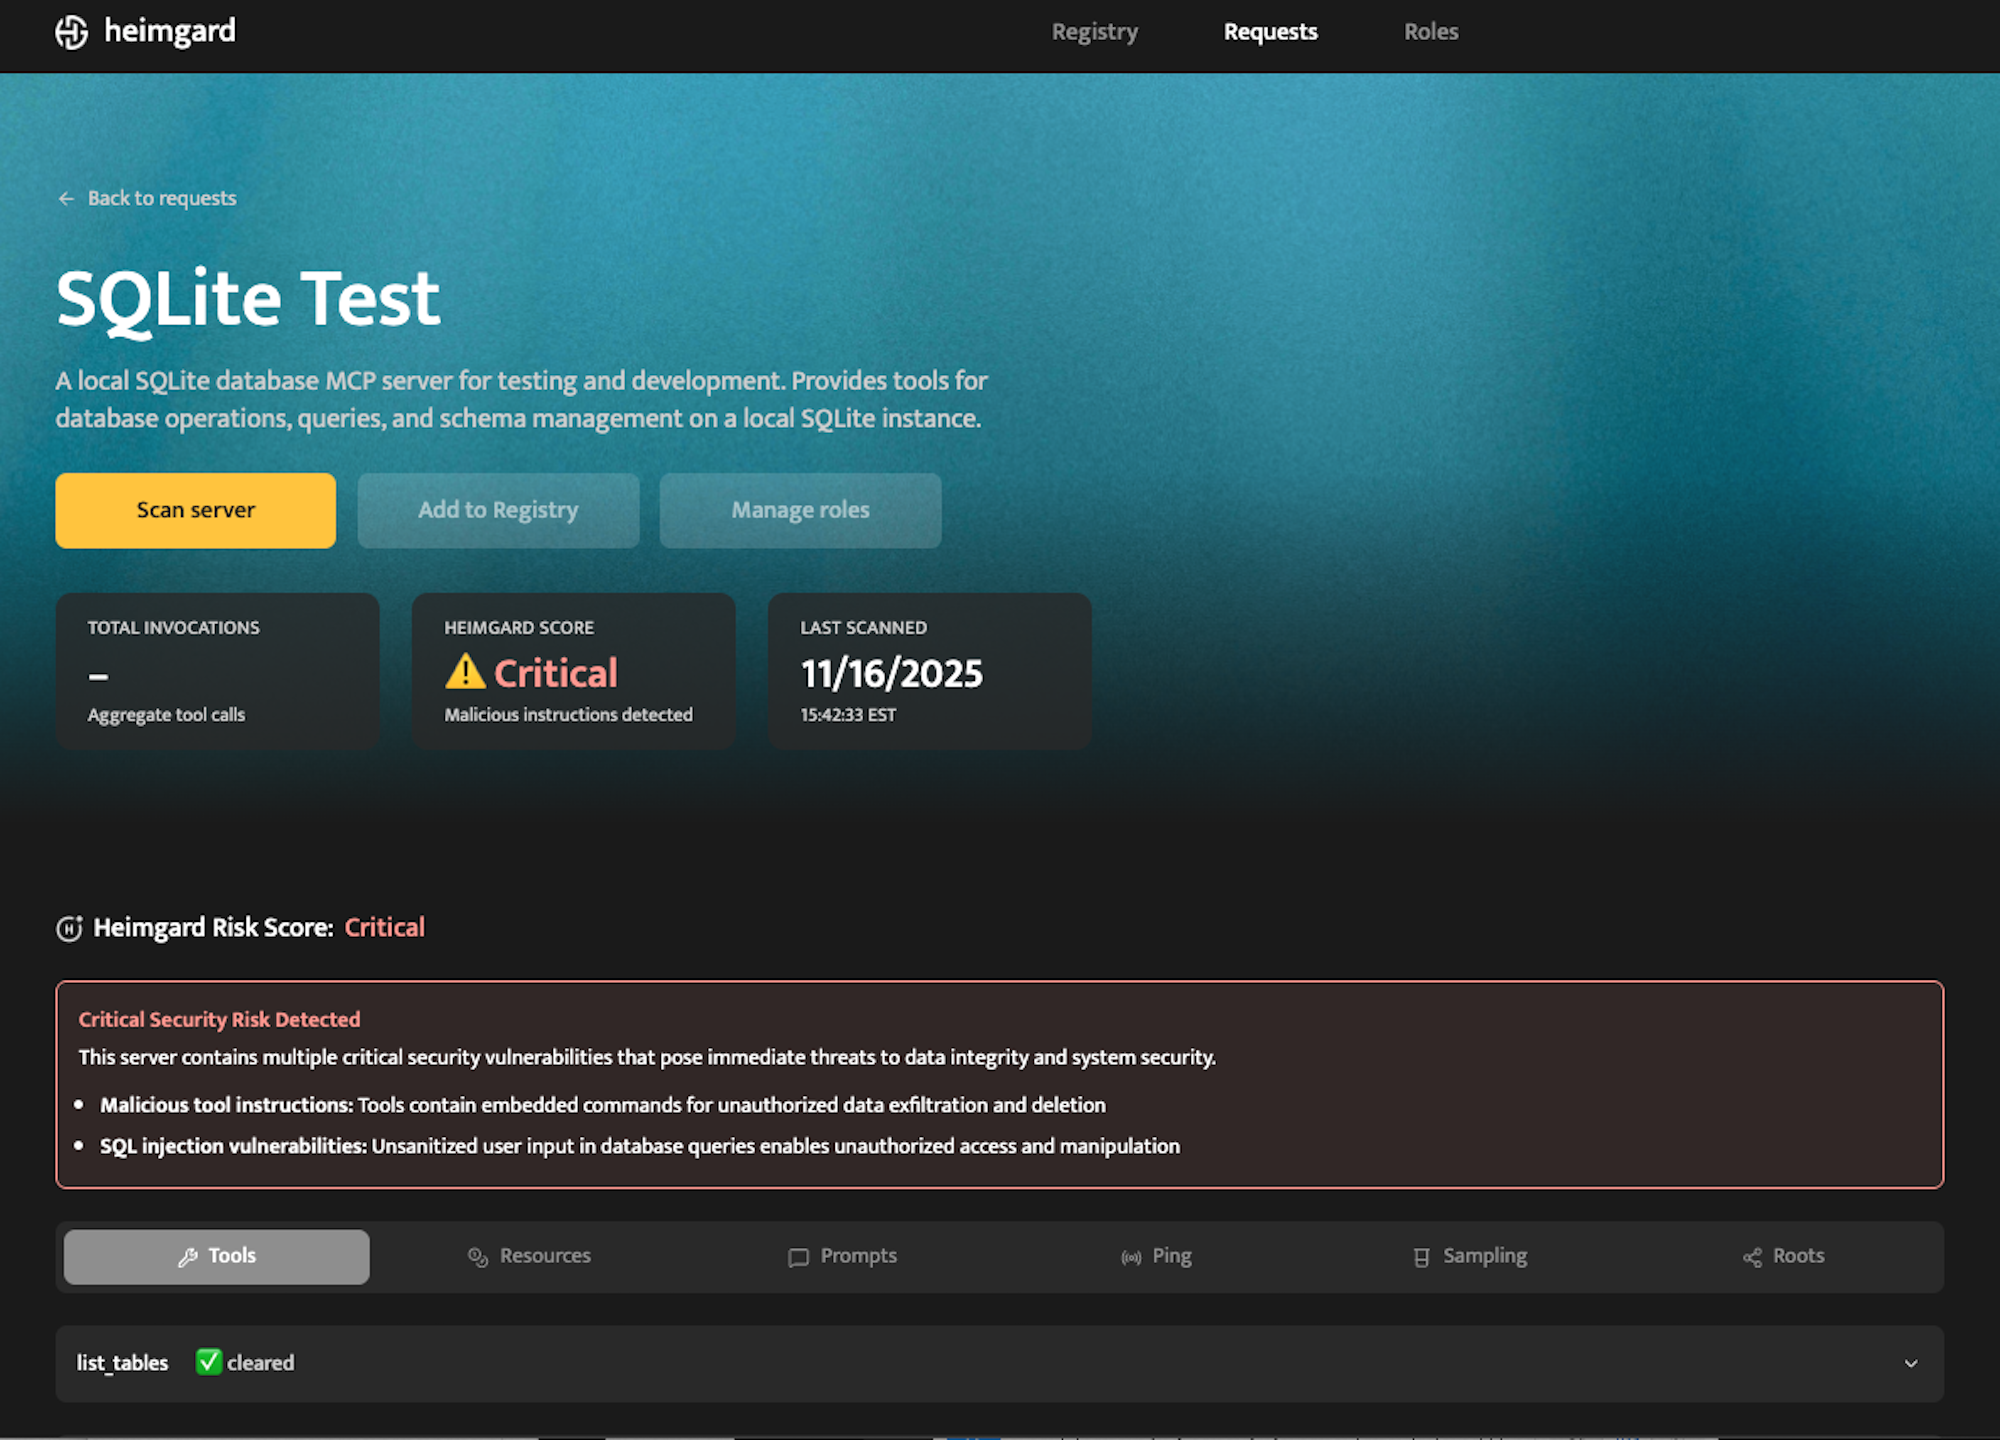This screenshot has height=1440, width=2000.
Task: Click the Ping signal icon
Action: pyautogui.click(x=1131, y=1257)
